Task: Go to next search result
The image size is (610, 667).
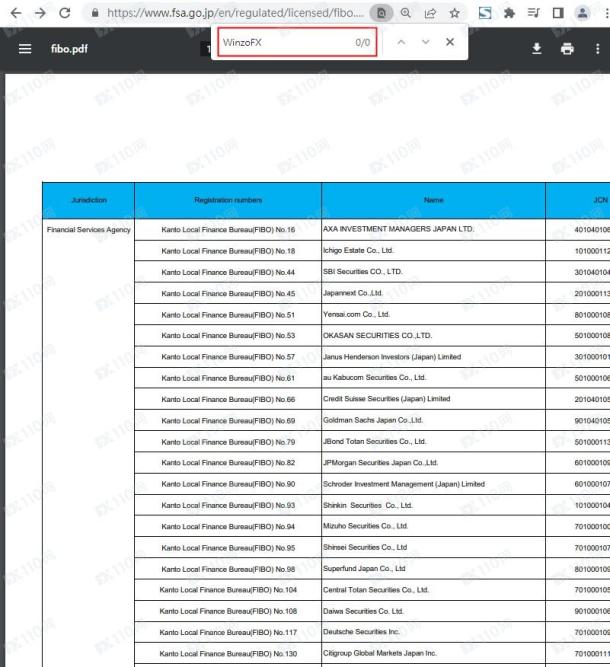Action: [x=425, y=42]
